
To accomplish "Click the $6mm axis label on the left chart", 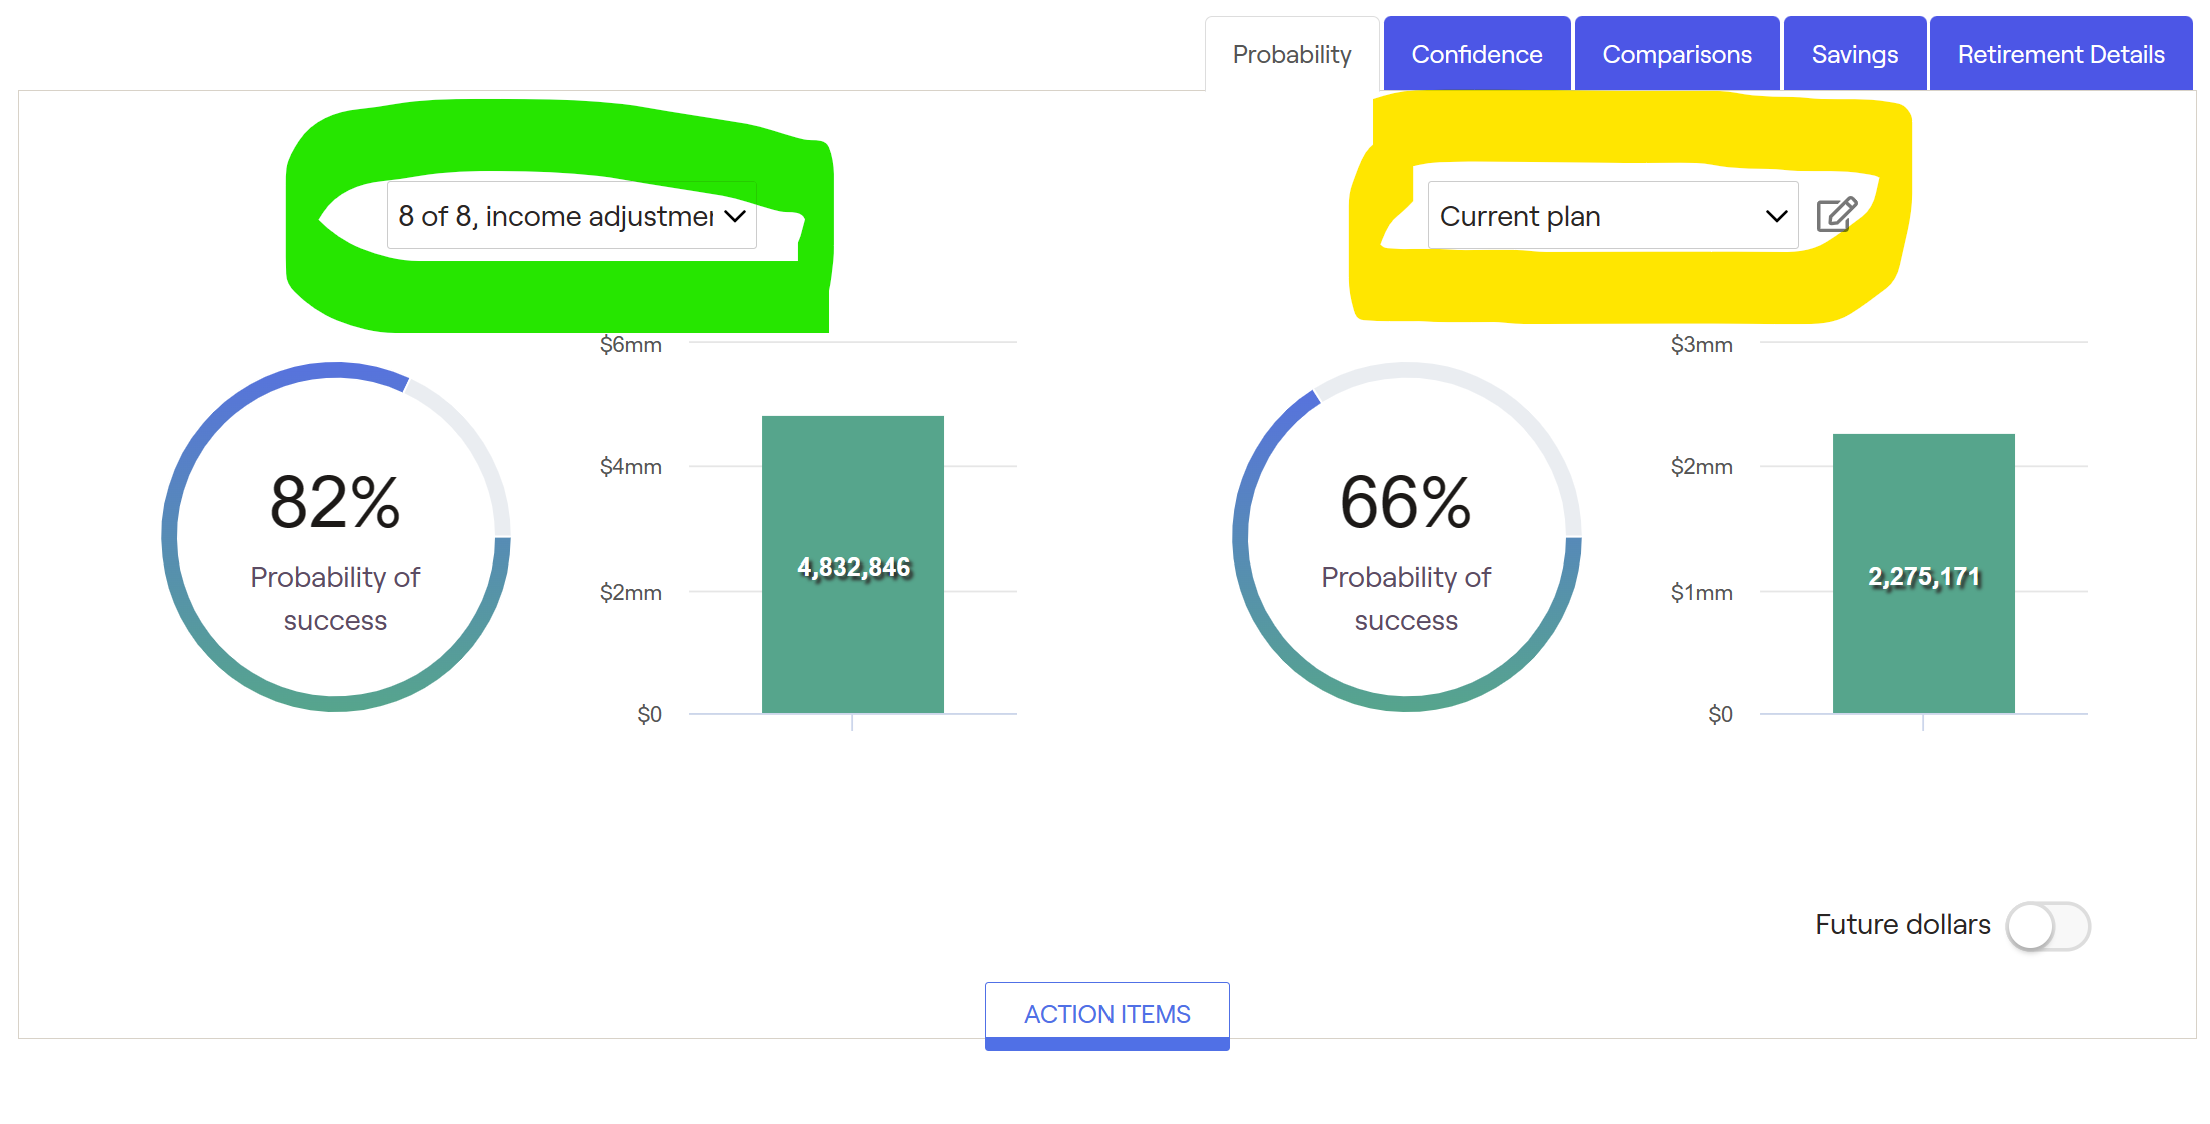I will click(x=630, y=344).
